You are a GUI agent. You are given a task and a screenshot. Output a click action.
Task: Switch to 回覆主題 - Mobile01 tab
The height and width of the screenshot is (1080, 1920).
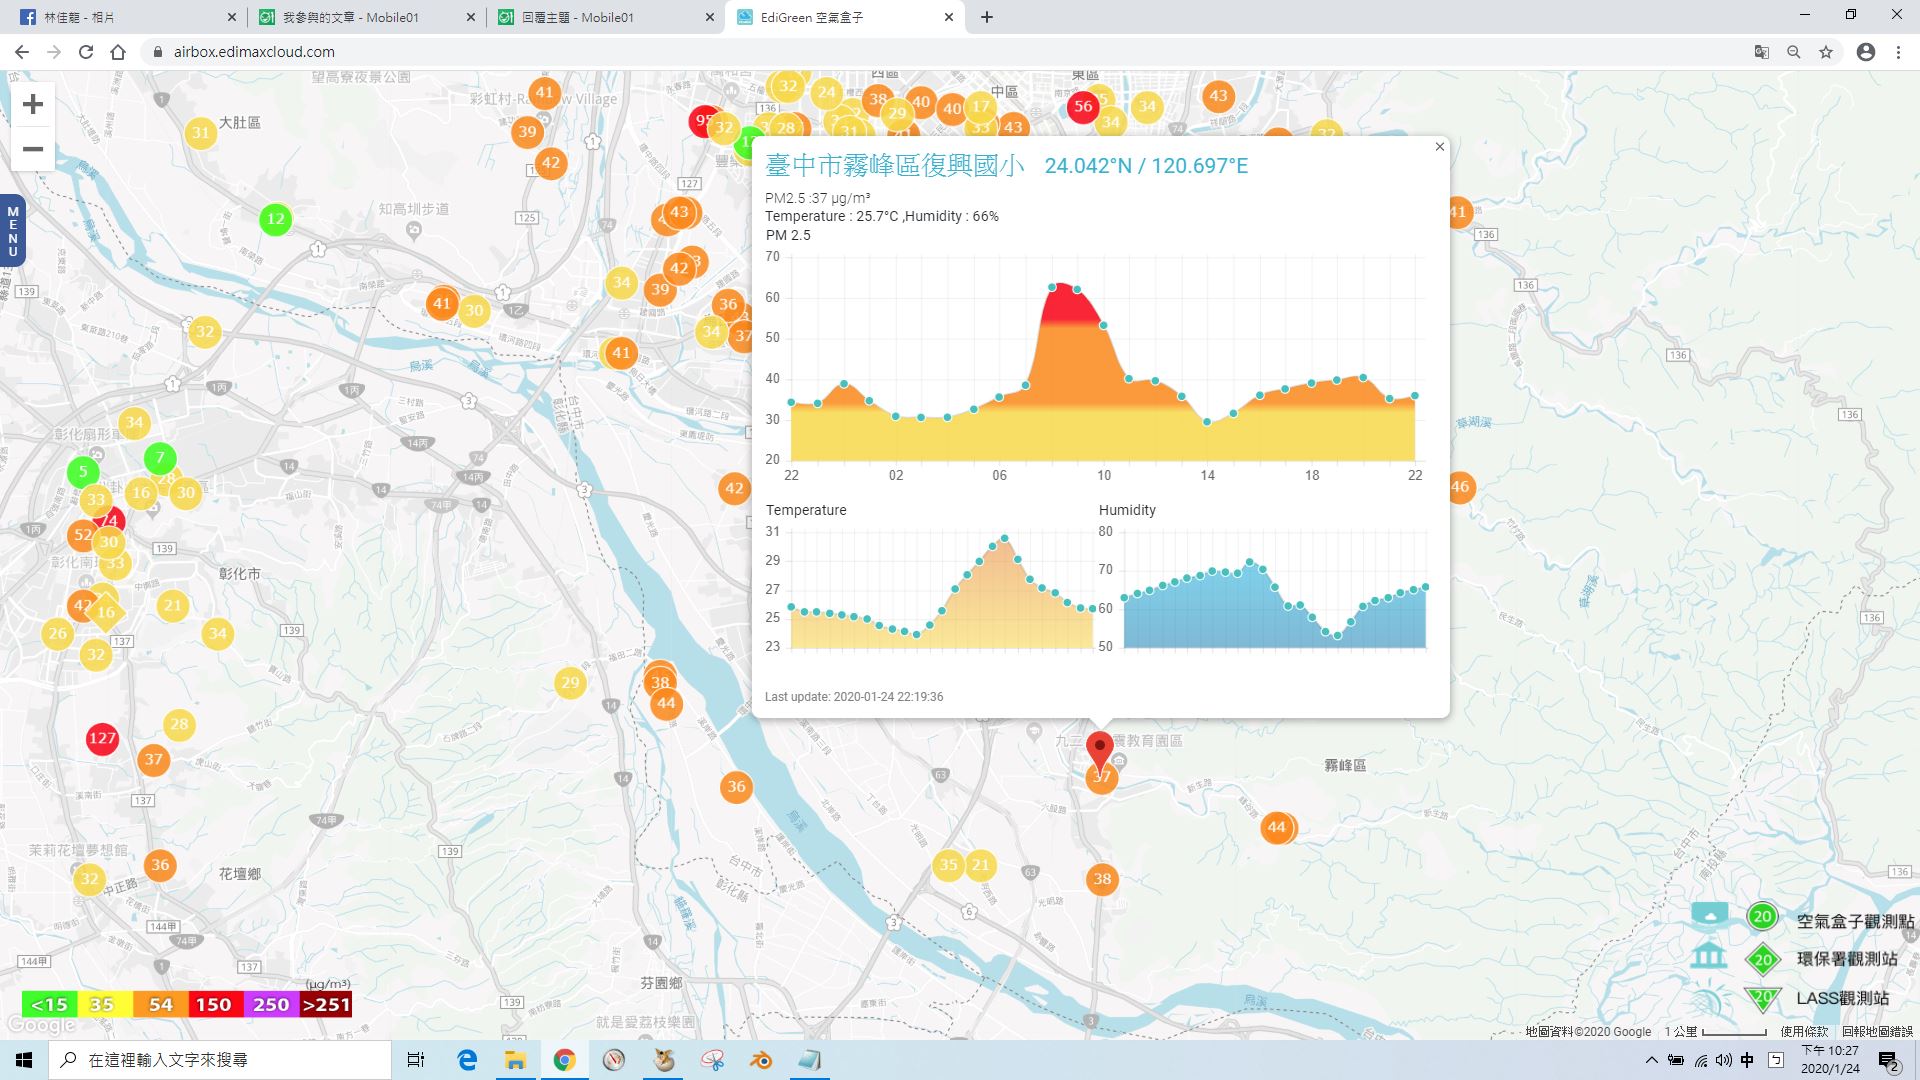coord(605,17)
